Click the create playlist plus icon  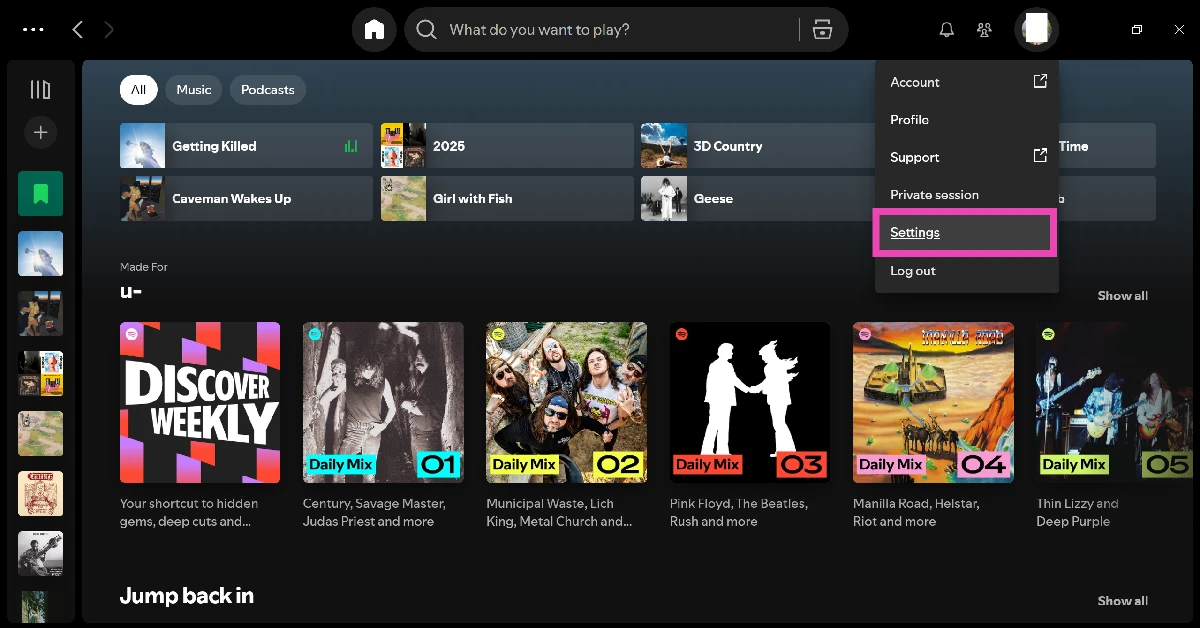click(40, 132)
